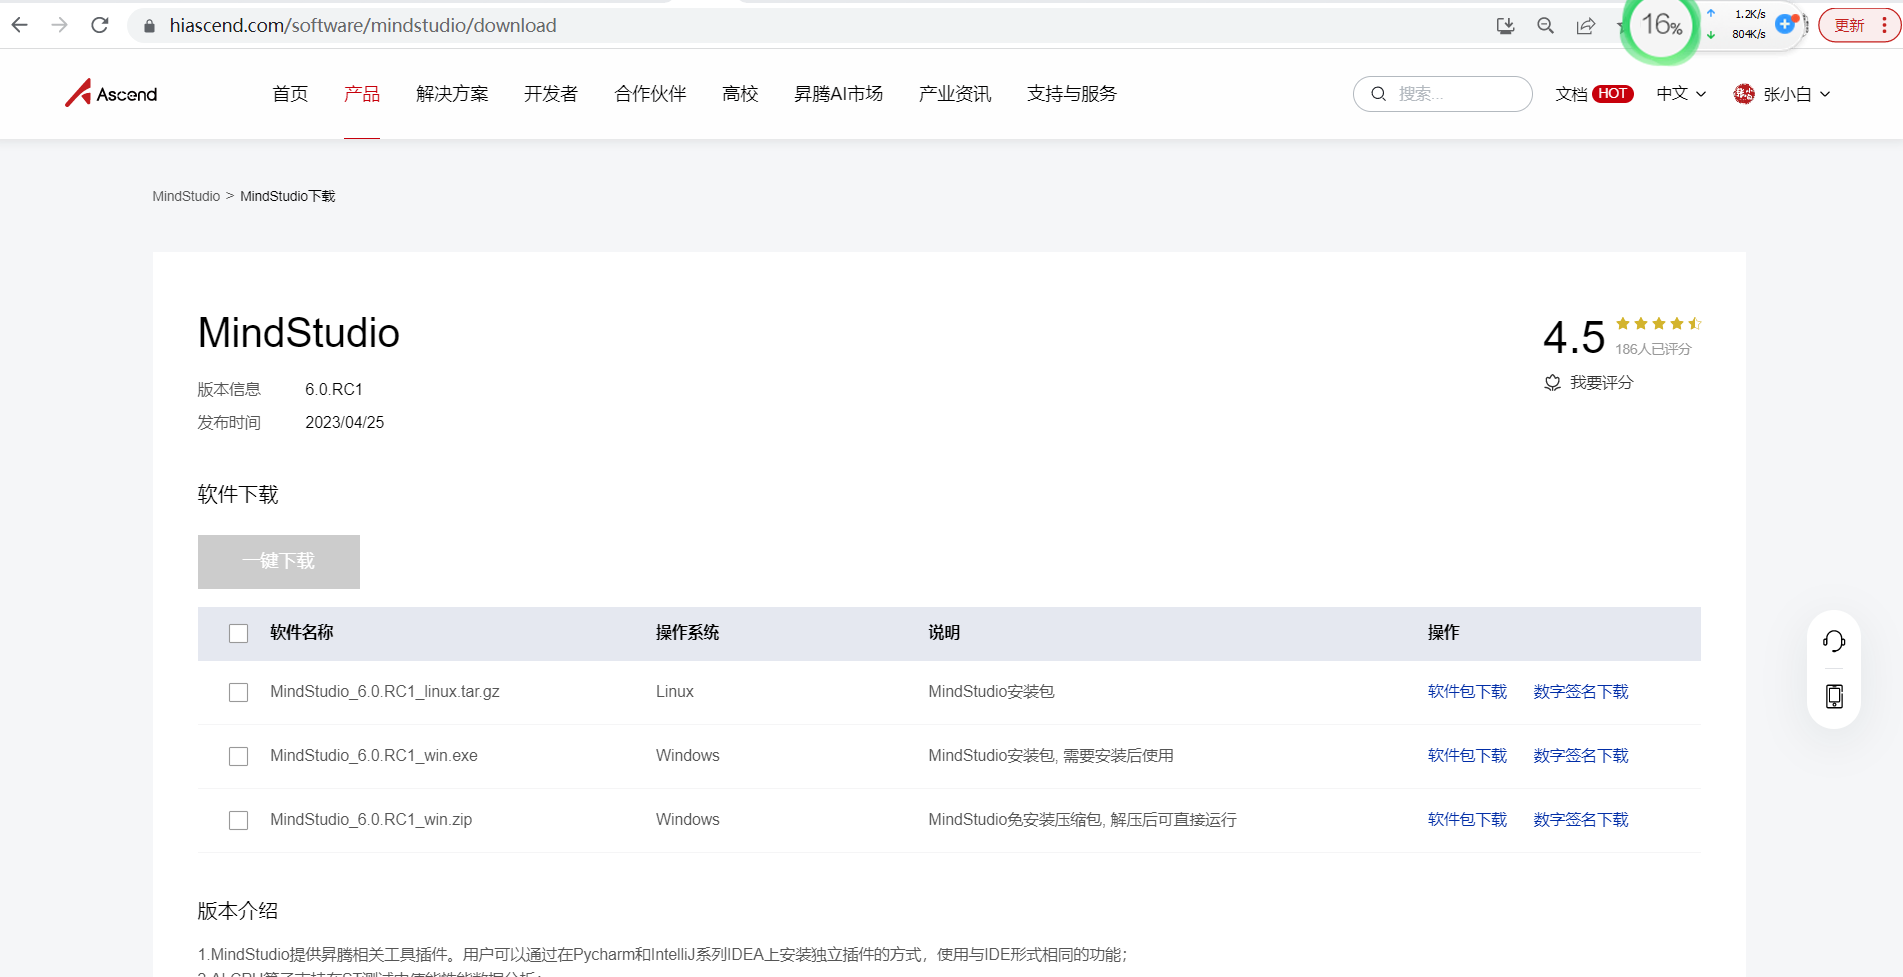
Task: Check the MindStudio_6.0.RC1_linux.tar.gz checkbox
Action: click(x=238, y=692)
